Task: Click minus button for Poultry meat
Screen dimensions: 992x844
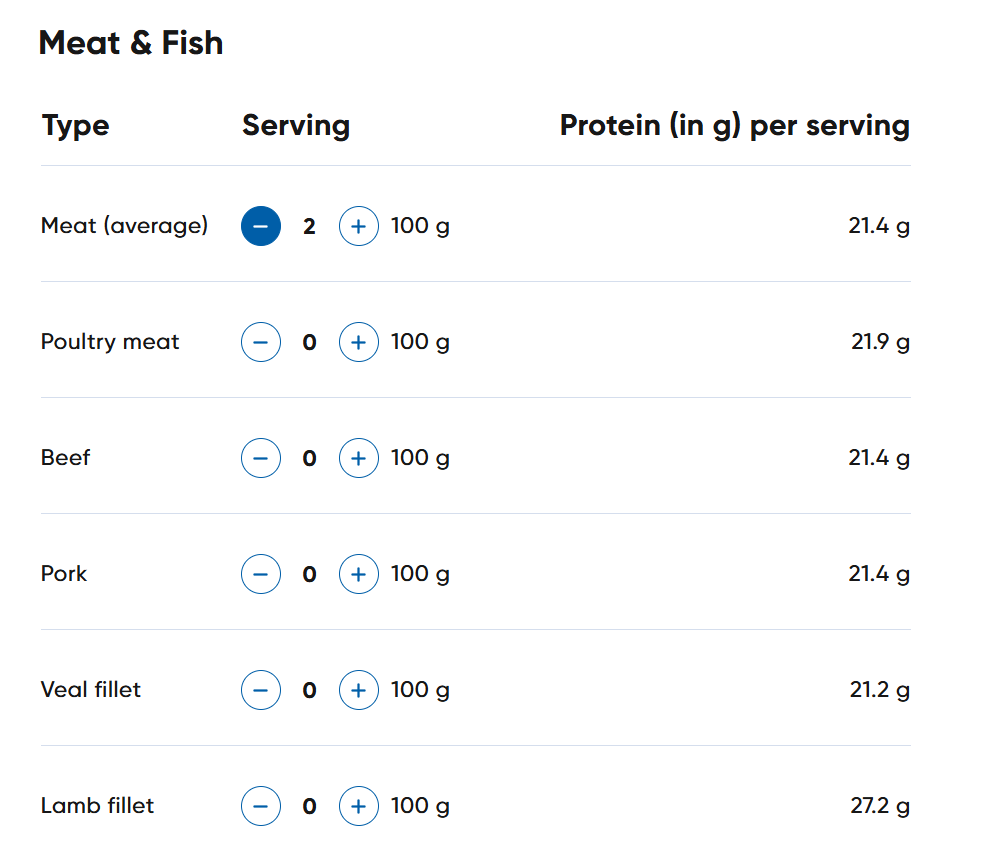Action: (261, 342)
